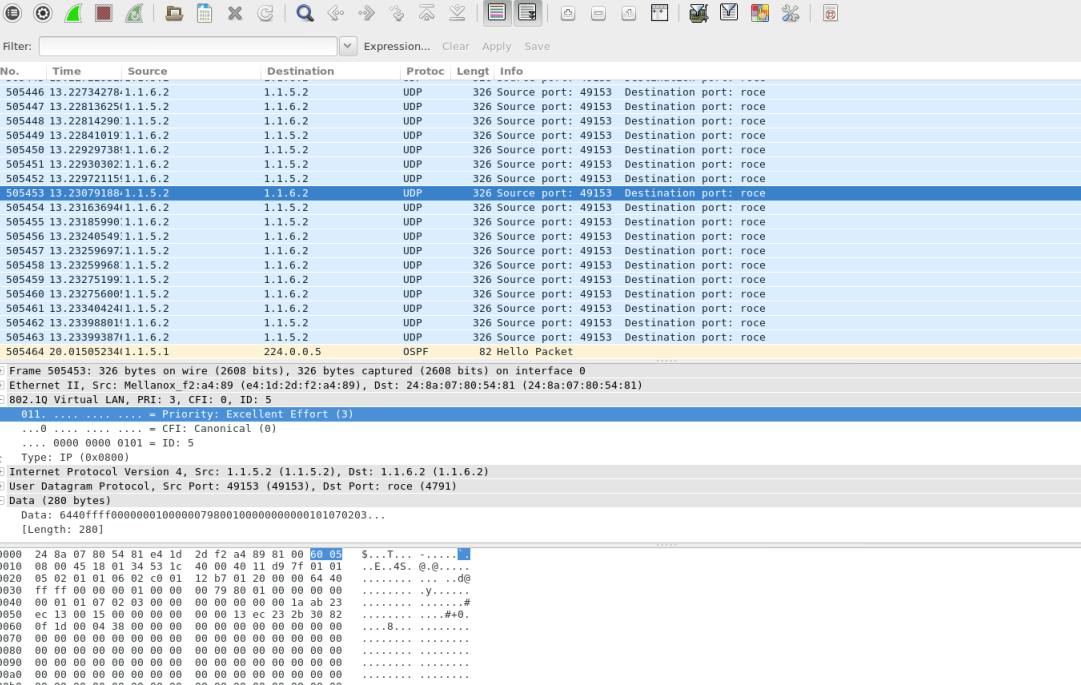Toggle packet list colorization
Screen dimensions: 1081x685
pyautogui.click(x=495, y=13)
